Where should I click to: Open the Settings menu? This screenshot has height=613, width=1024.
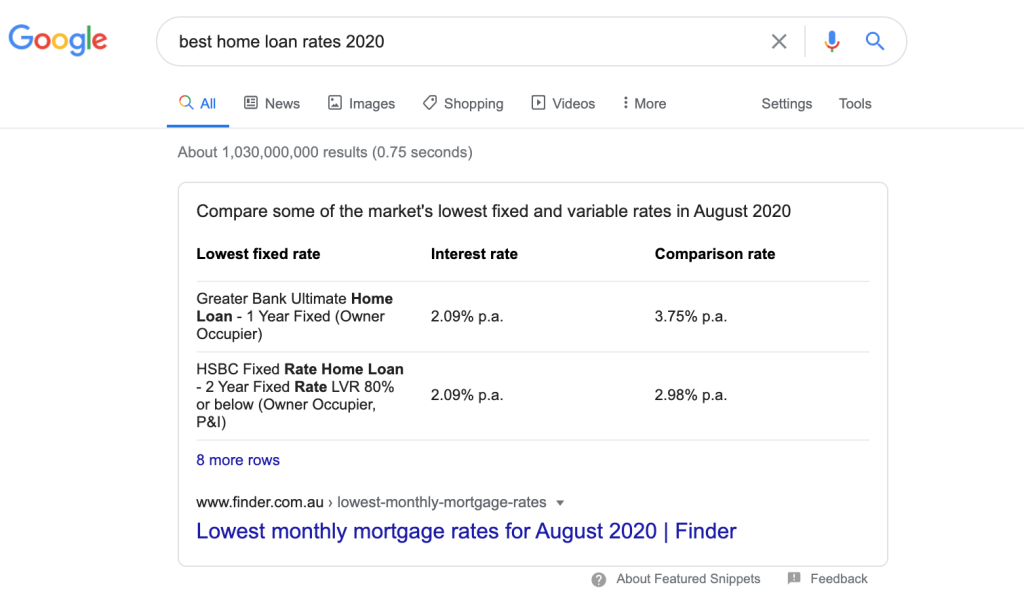(786, 103)
